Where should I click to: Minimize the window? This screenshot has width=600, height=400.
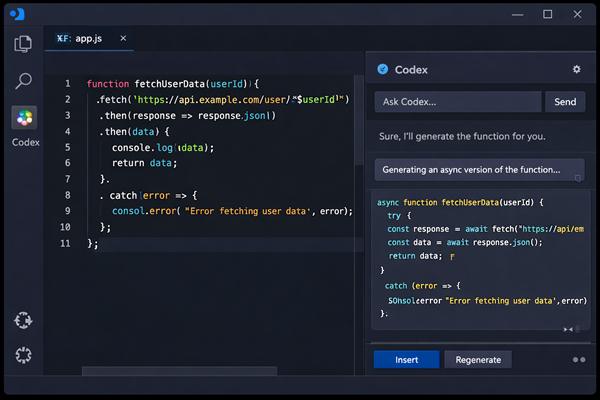517,15
